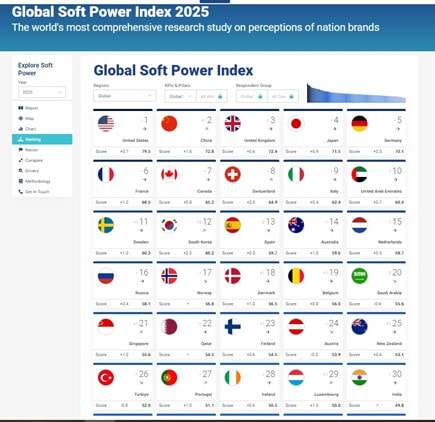Select the highlighted Ranking tab
The image size is (435, 422).
[42, 139]
